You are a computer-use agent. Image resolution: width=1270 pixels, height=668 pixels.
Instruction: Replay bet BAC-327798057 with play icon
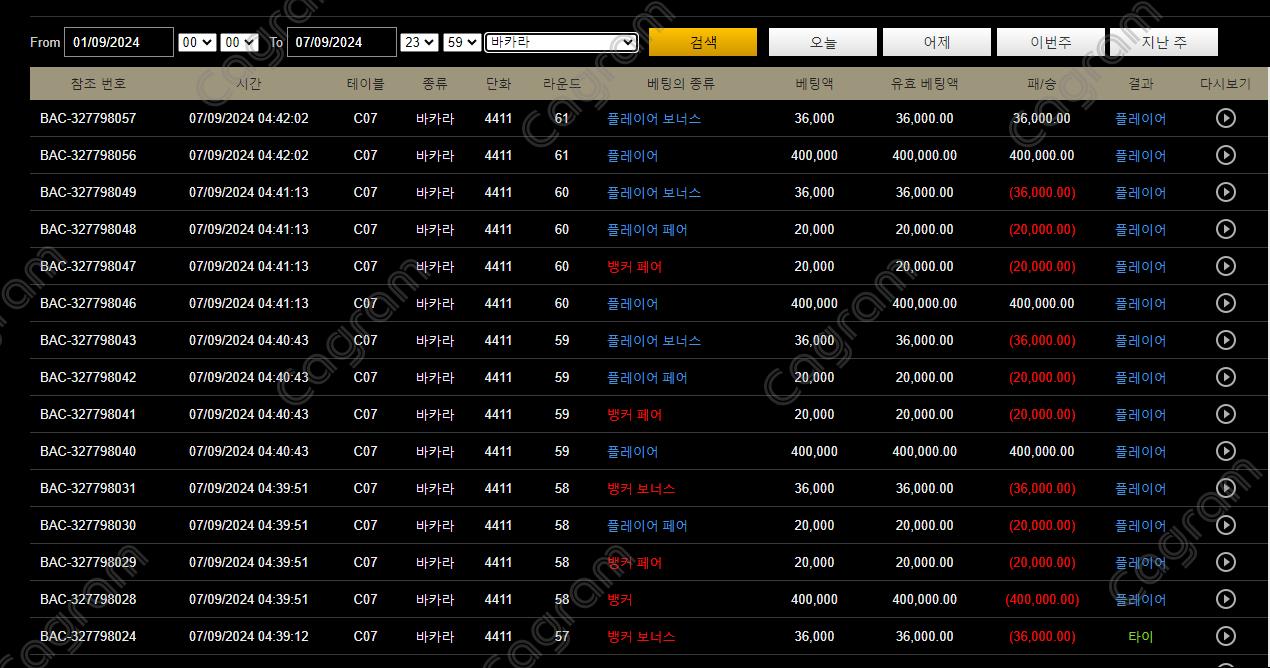click(x=1225, y=118)
